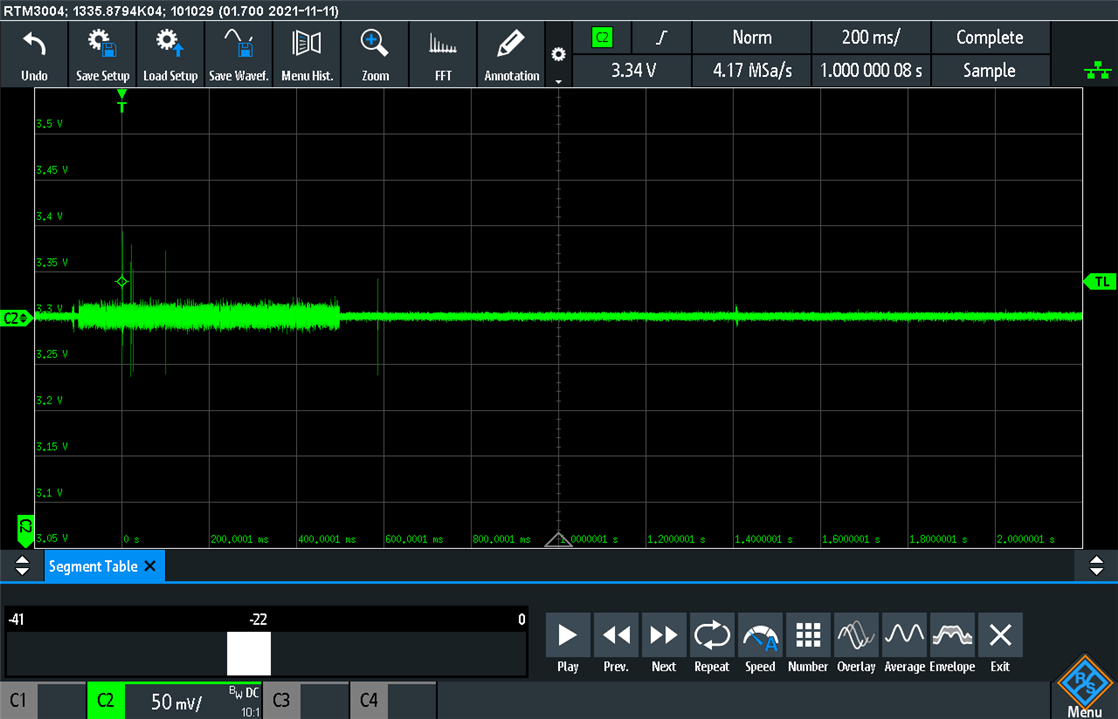The width and height of the screenshot is (1118, 719).
Task: Click the C2 ground level marker
Action: (16, 318)
